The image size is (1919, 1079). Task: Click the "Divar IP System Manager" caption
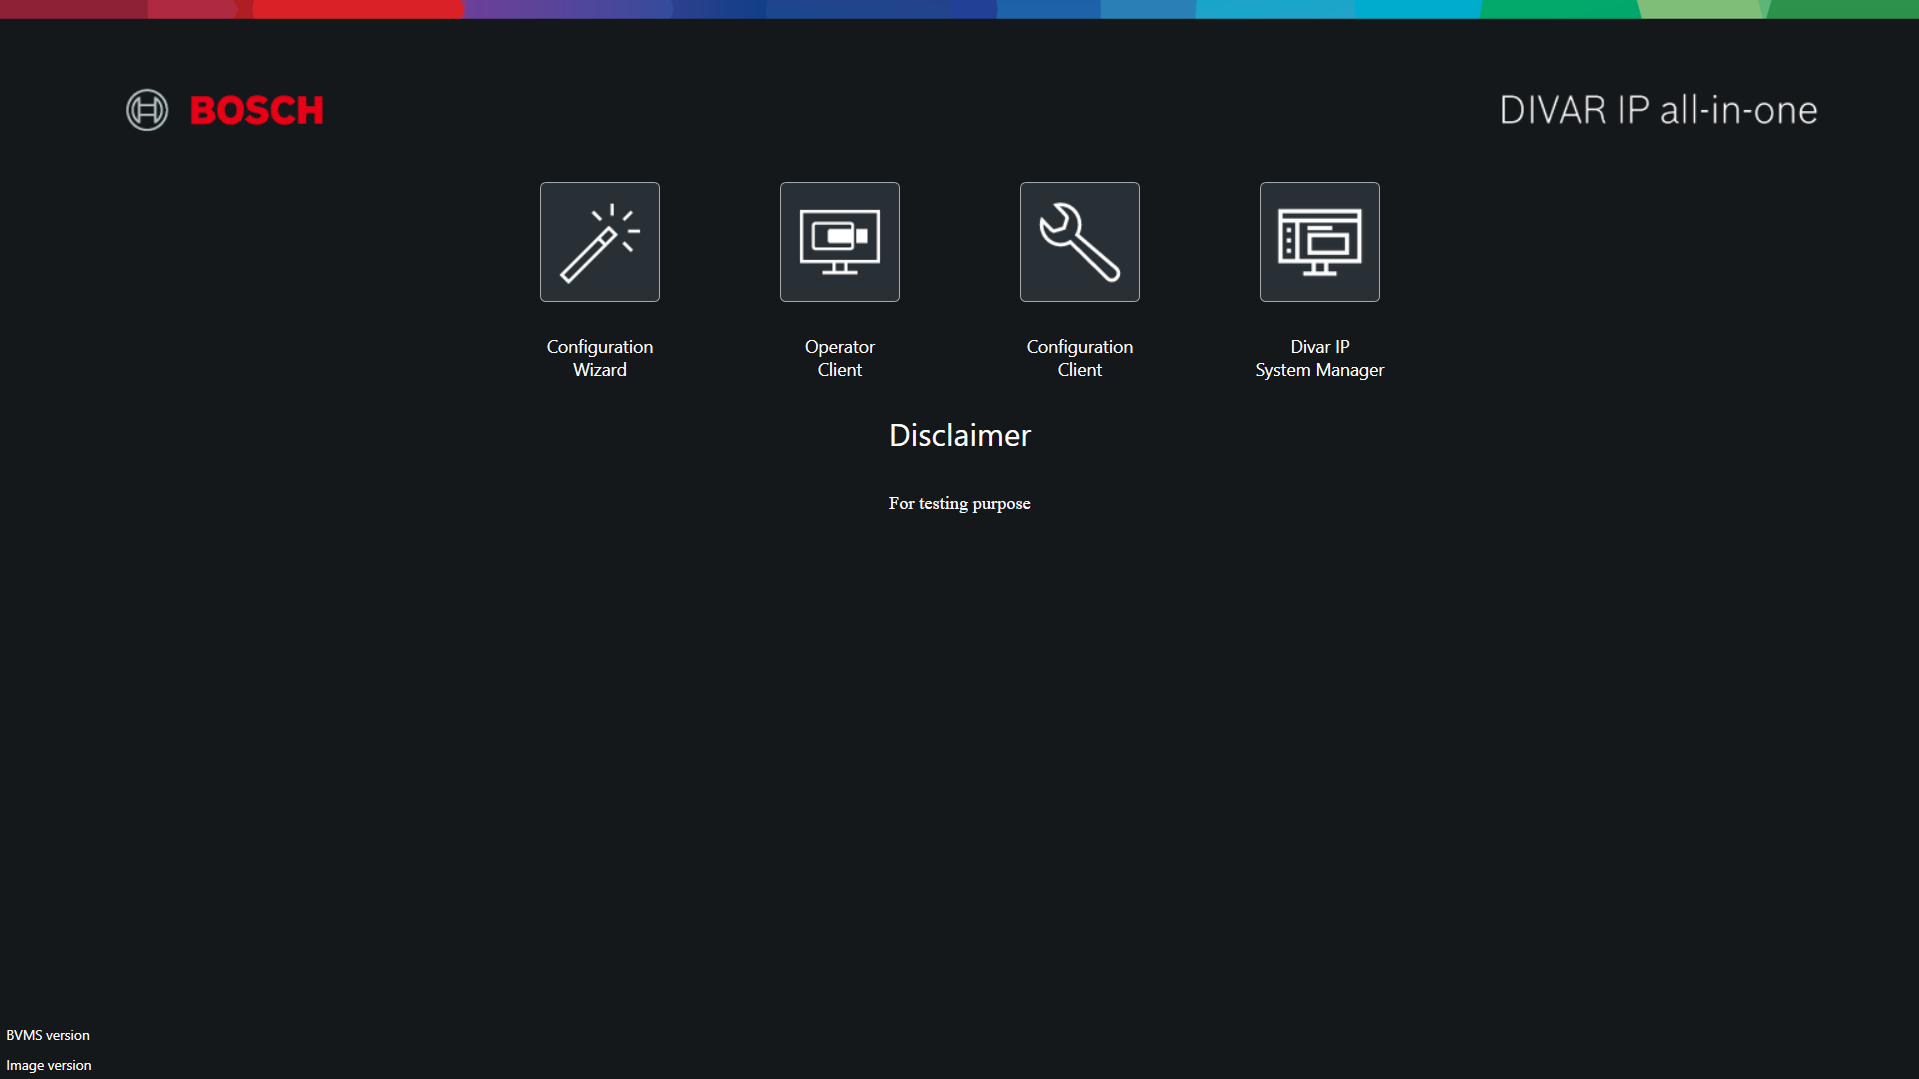[x=1320, y=358]
